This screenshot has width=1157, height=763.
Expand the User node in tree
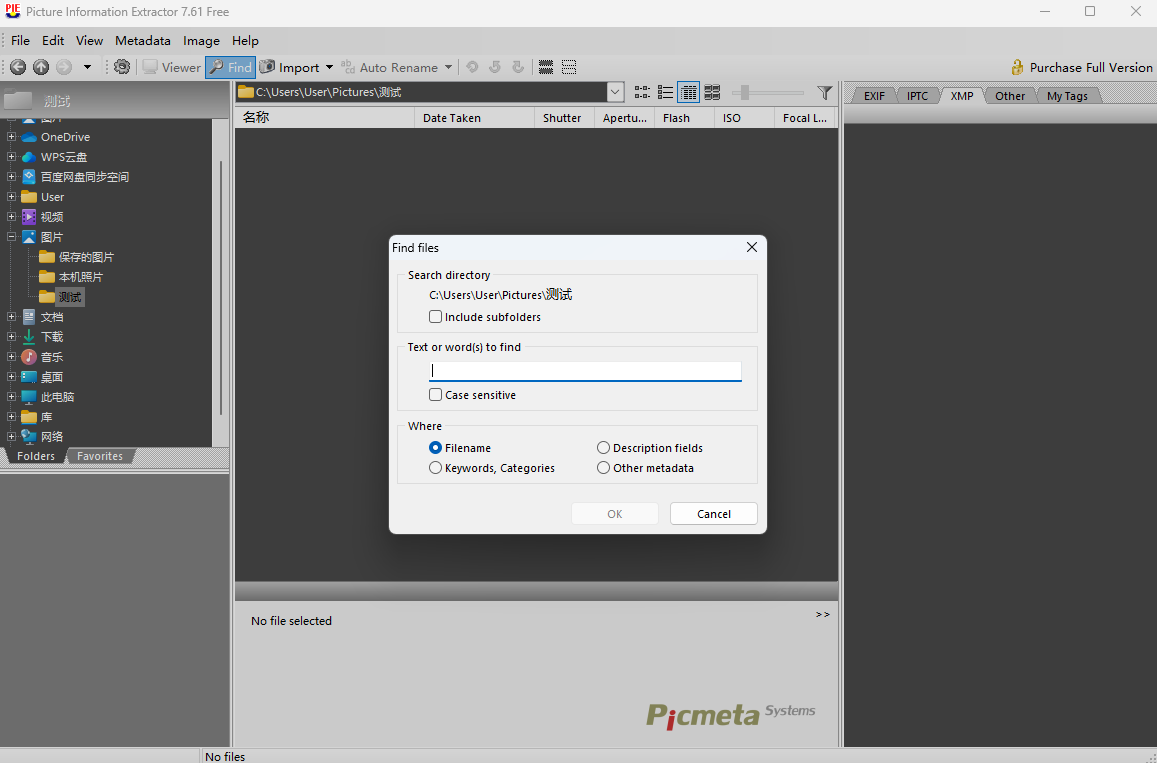pyautogui.click(x=11, y=197)
